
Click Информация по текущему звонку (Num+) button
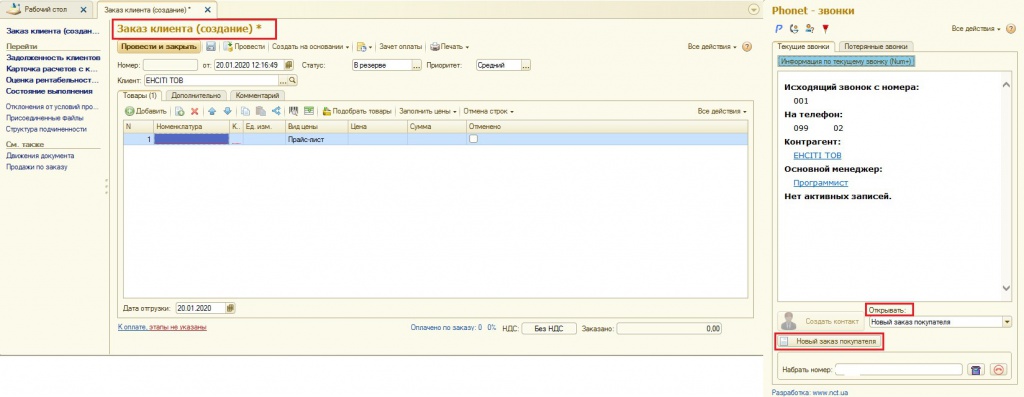(x=846, y=61)
